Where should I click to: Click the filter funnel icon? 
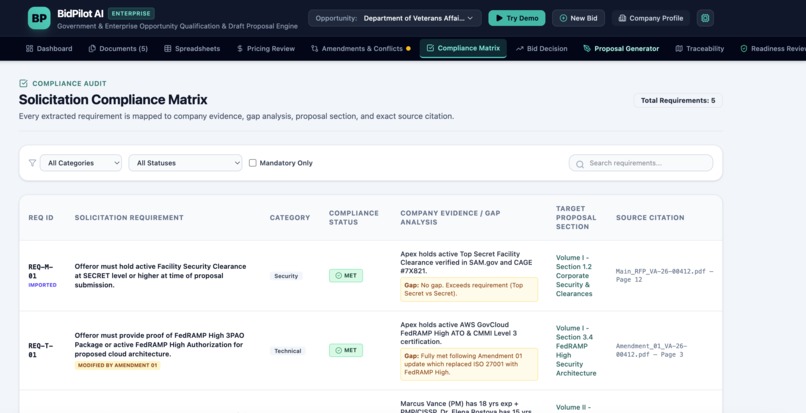32,163
